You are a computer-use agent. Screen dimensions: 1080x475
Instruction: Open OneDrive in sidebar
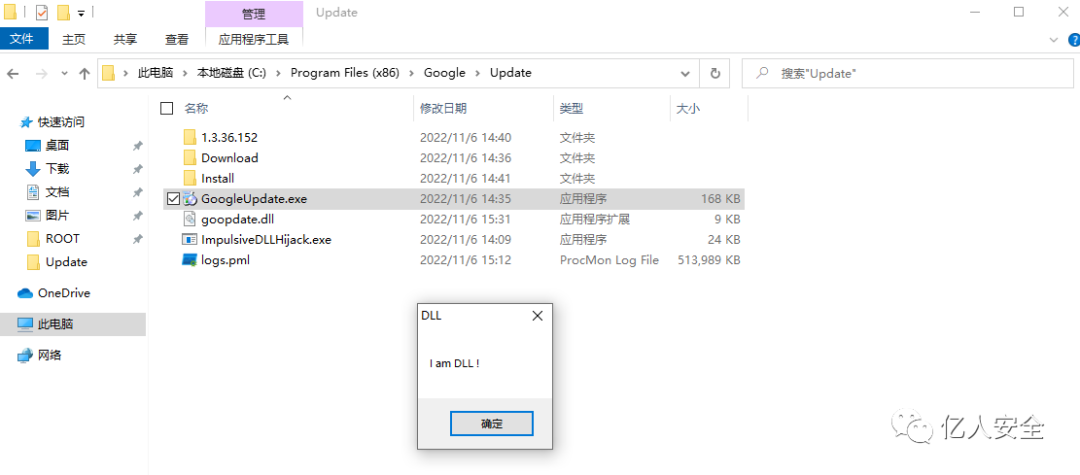[63, 293]
